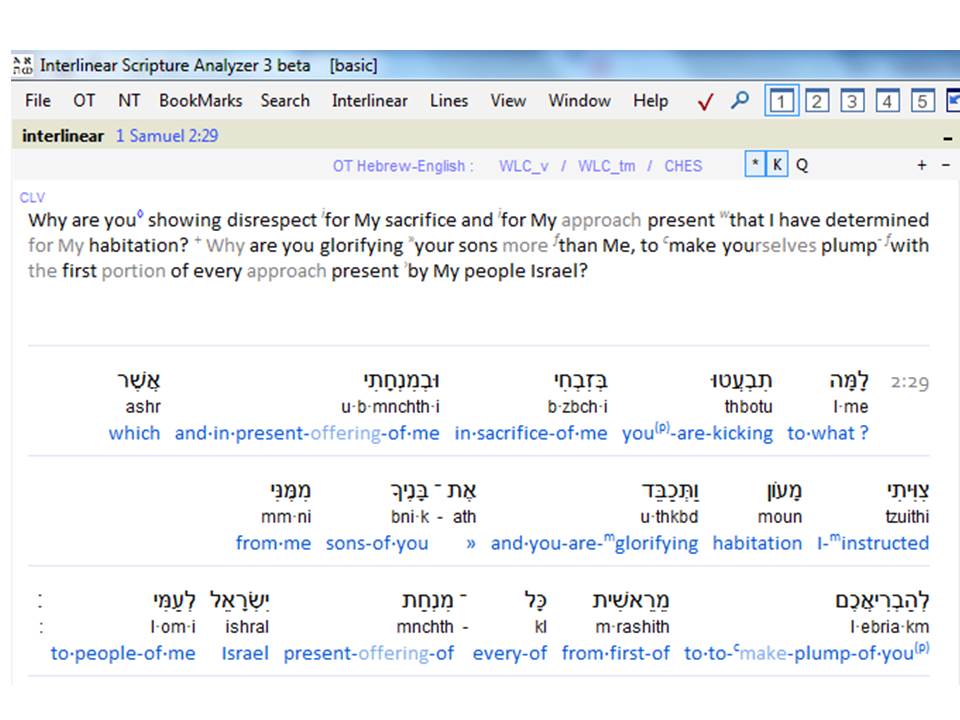960x720 pixels.
Task: Select the WLC_v text version link
Action: point(523,166)
